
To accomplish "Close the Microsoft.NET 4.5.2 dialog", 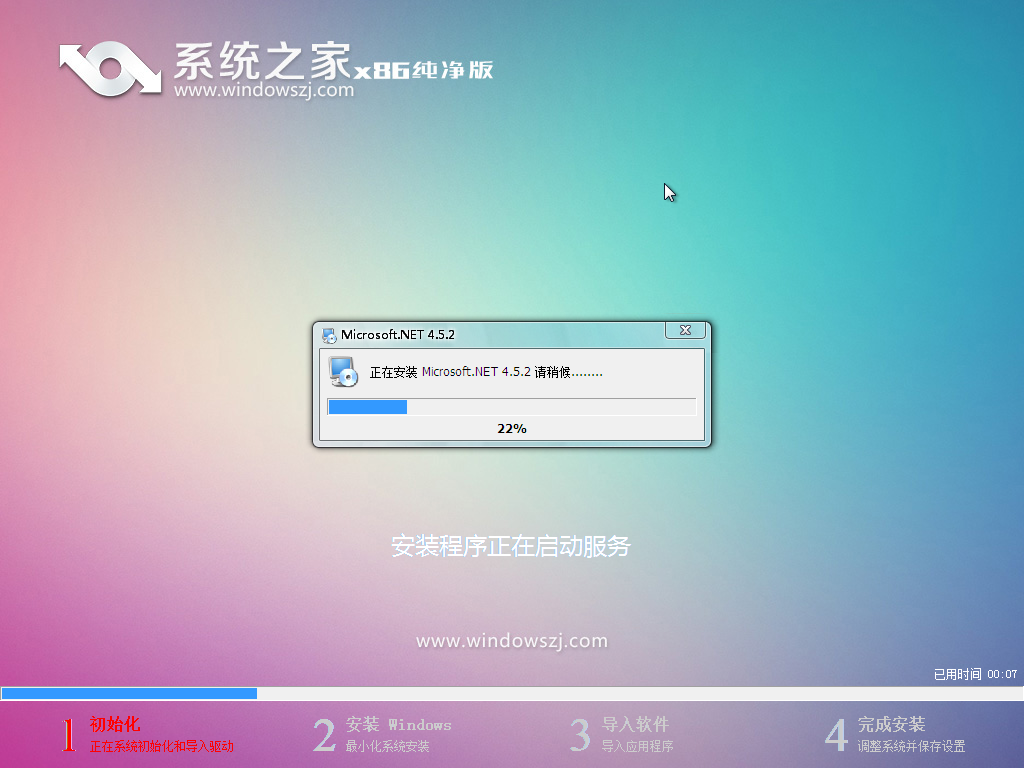I will pos(685,330).
